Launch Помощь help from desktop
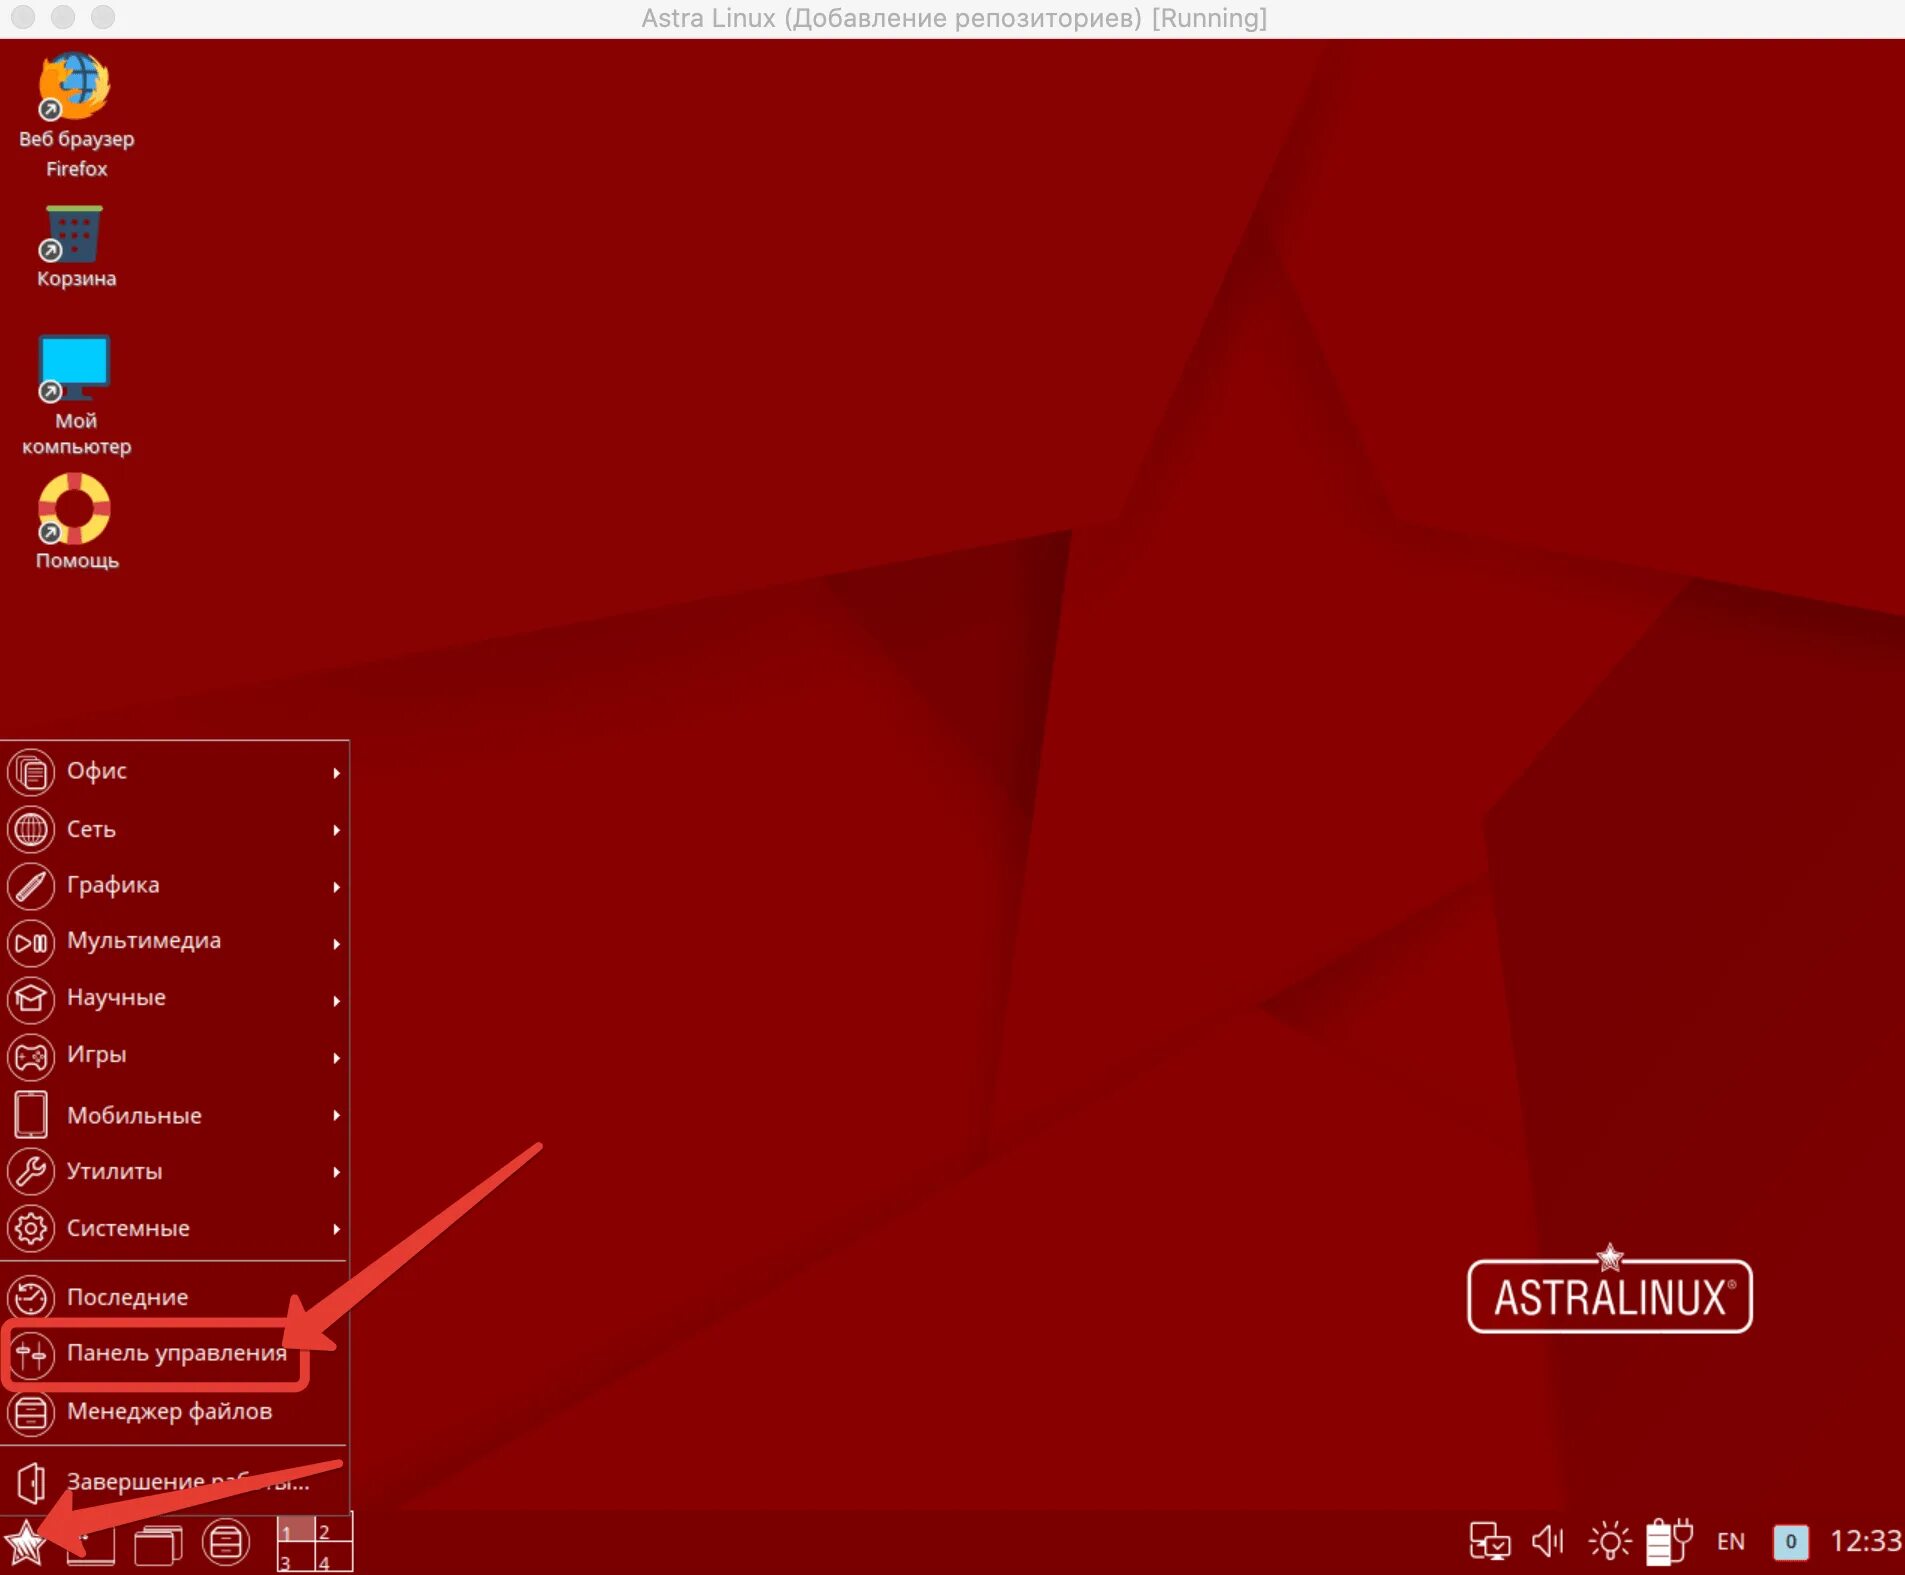 coord(74,510)
